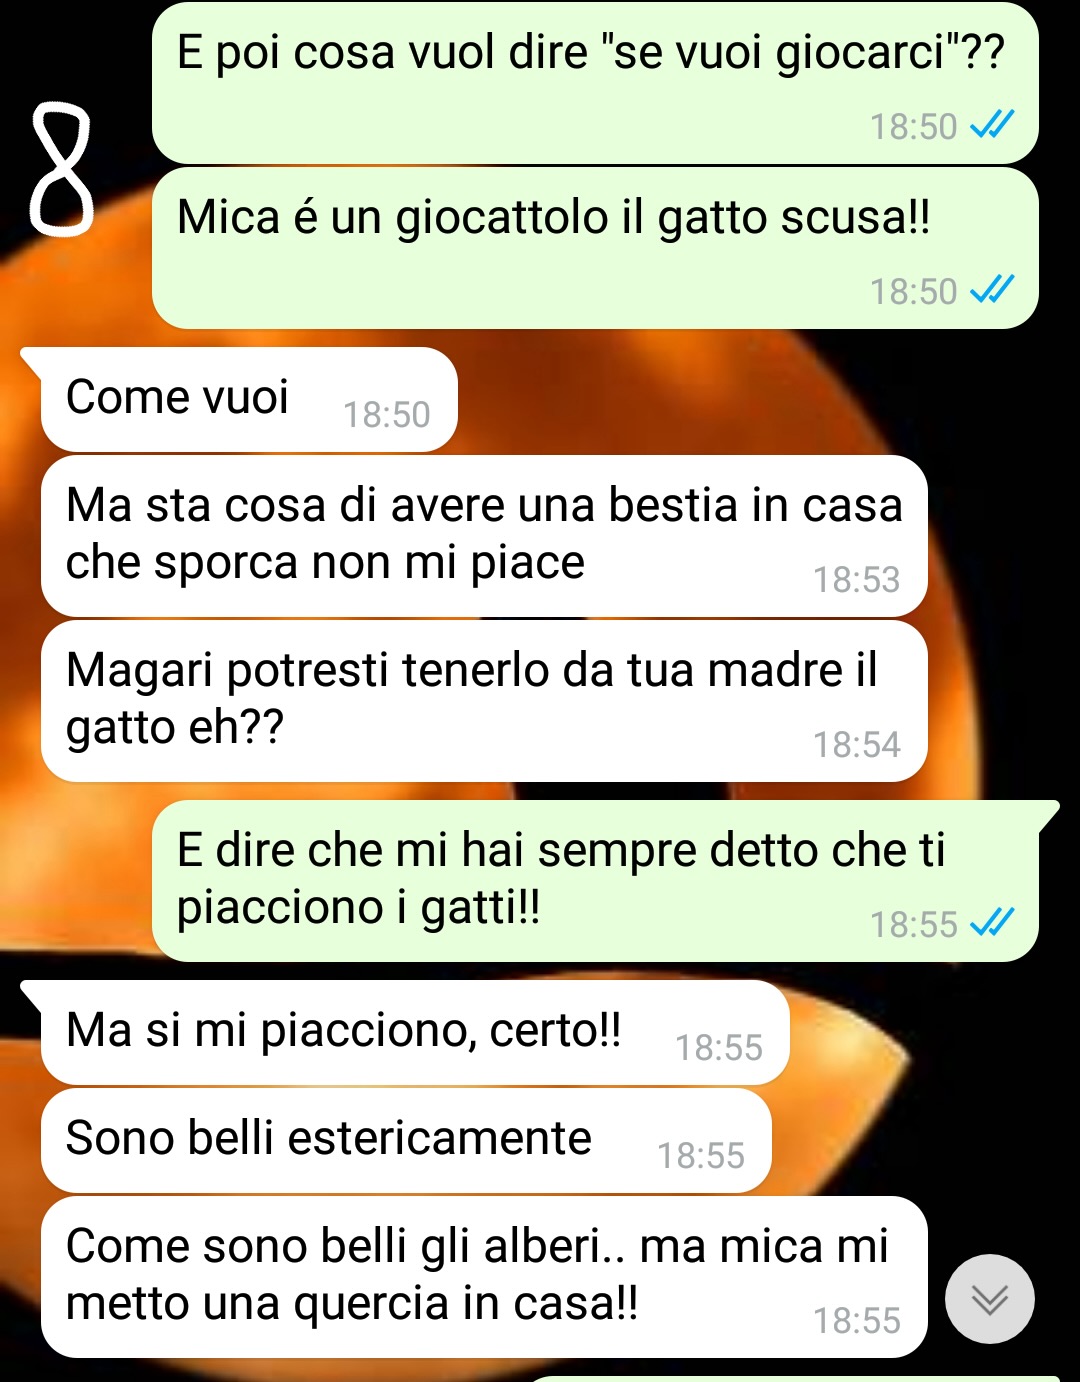The width and height of the screenshot is (1080, 1382).
Task: Select the "Come vuoi" message bubble
Action: [x=248, y=399]
